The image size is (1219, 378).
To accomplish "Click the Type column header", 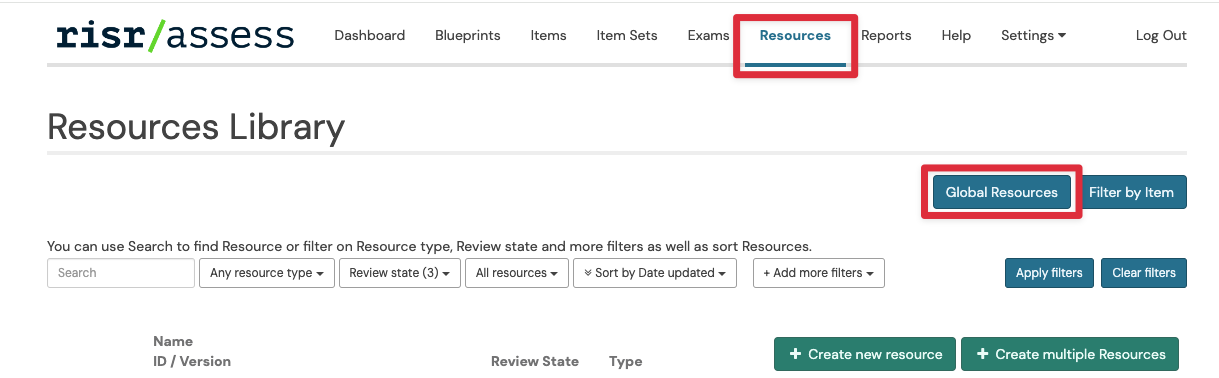I will 625,361.
